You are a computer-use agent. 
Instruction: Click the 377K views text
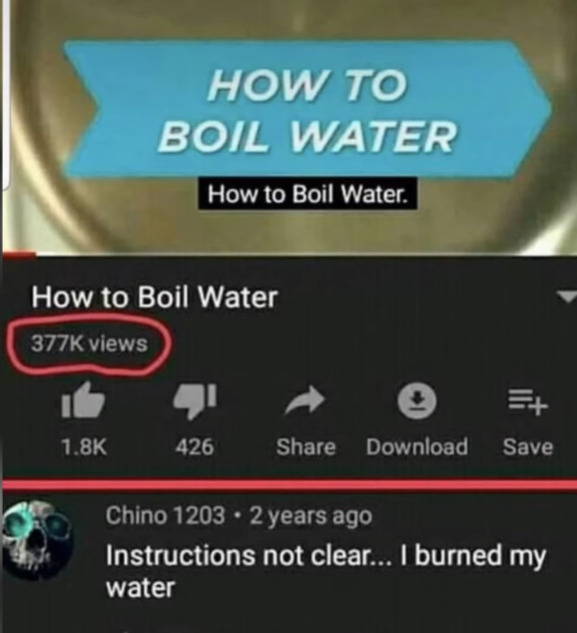pos(89,344)
